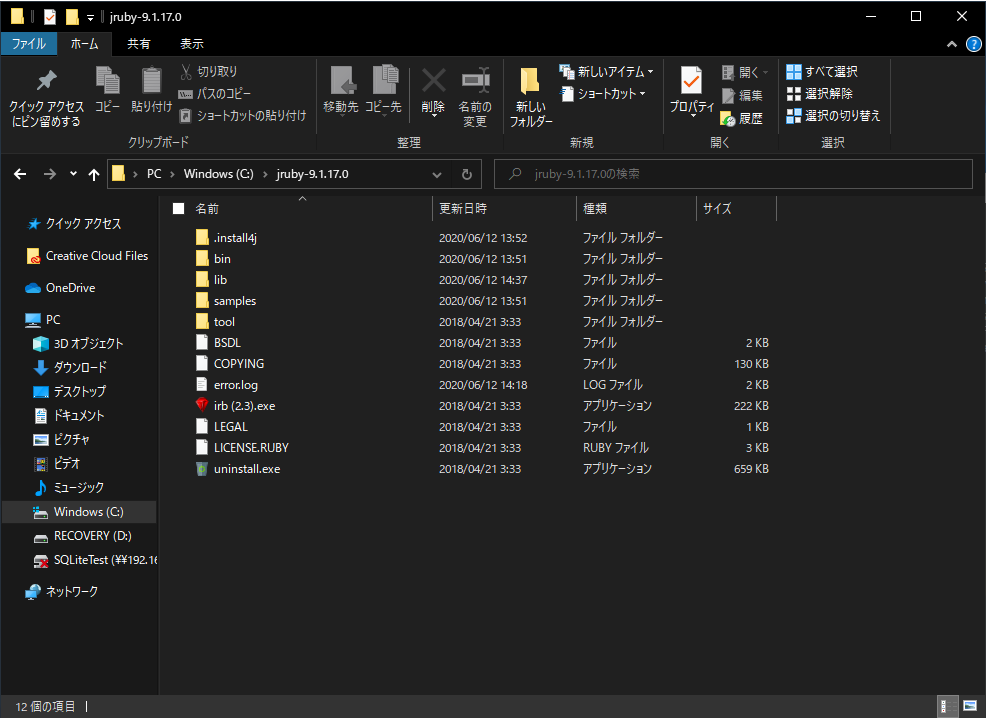Focus the jruby-9.1.17.0 search box
The width and height of the screenshot is (986, 718).
click(733, 174)
